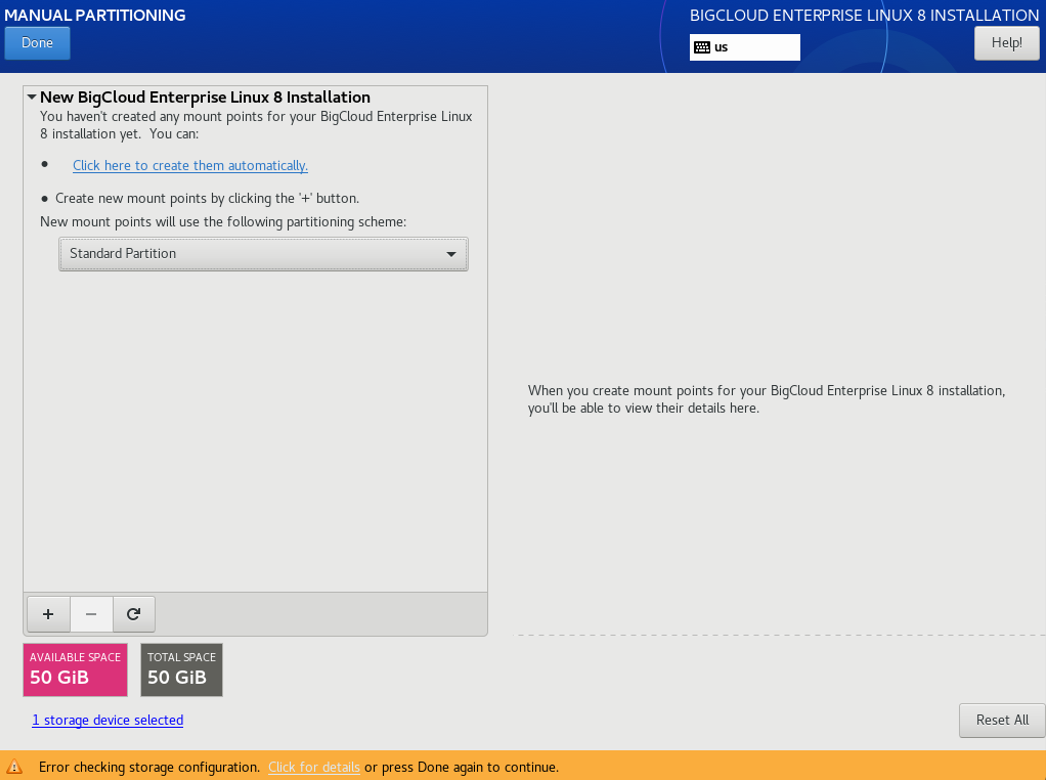Open the Click for details error link
Viewport: 1046px width, 780px height.
pyautogui.click(x=314, y=767)
